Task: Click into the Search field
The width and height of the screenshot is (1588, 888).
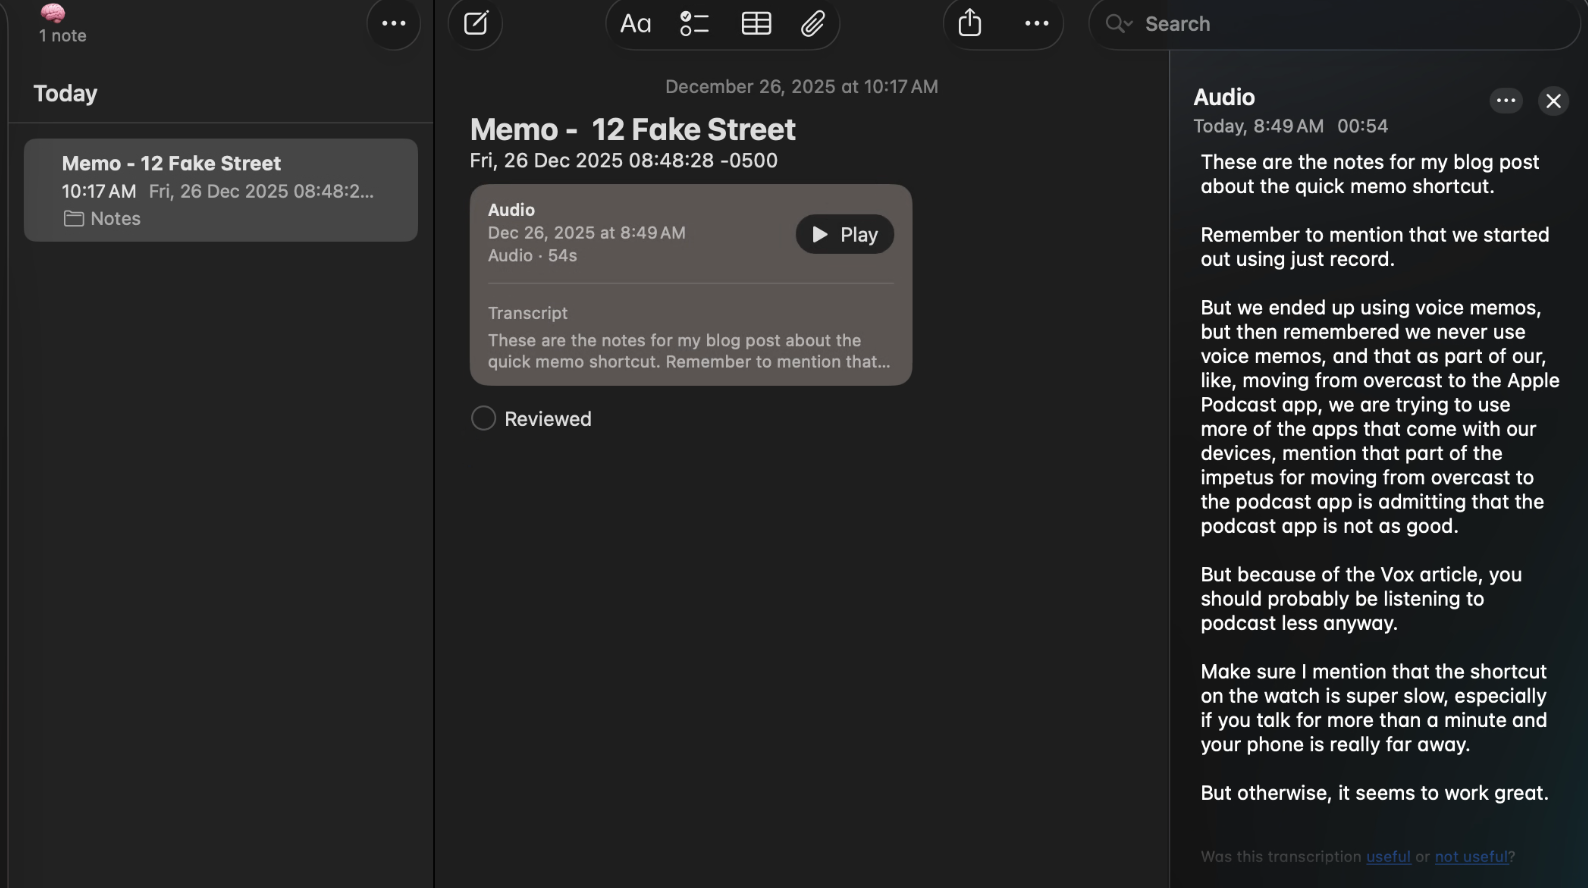Action: (1350, 24)
